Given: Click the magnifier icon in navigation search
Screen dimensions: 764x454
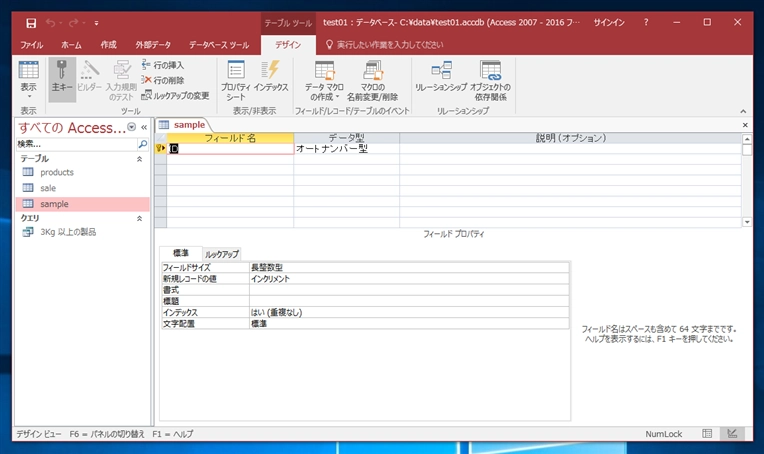Looking at the screenshot, I should [143, 144].
